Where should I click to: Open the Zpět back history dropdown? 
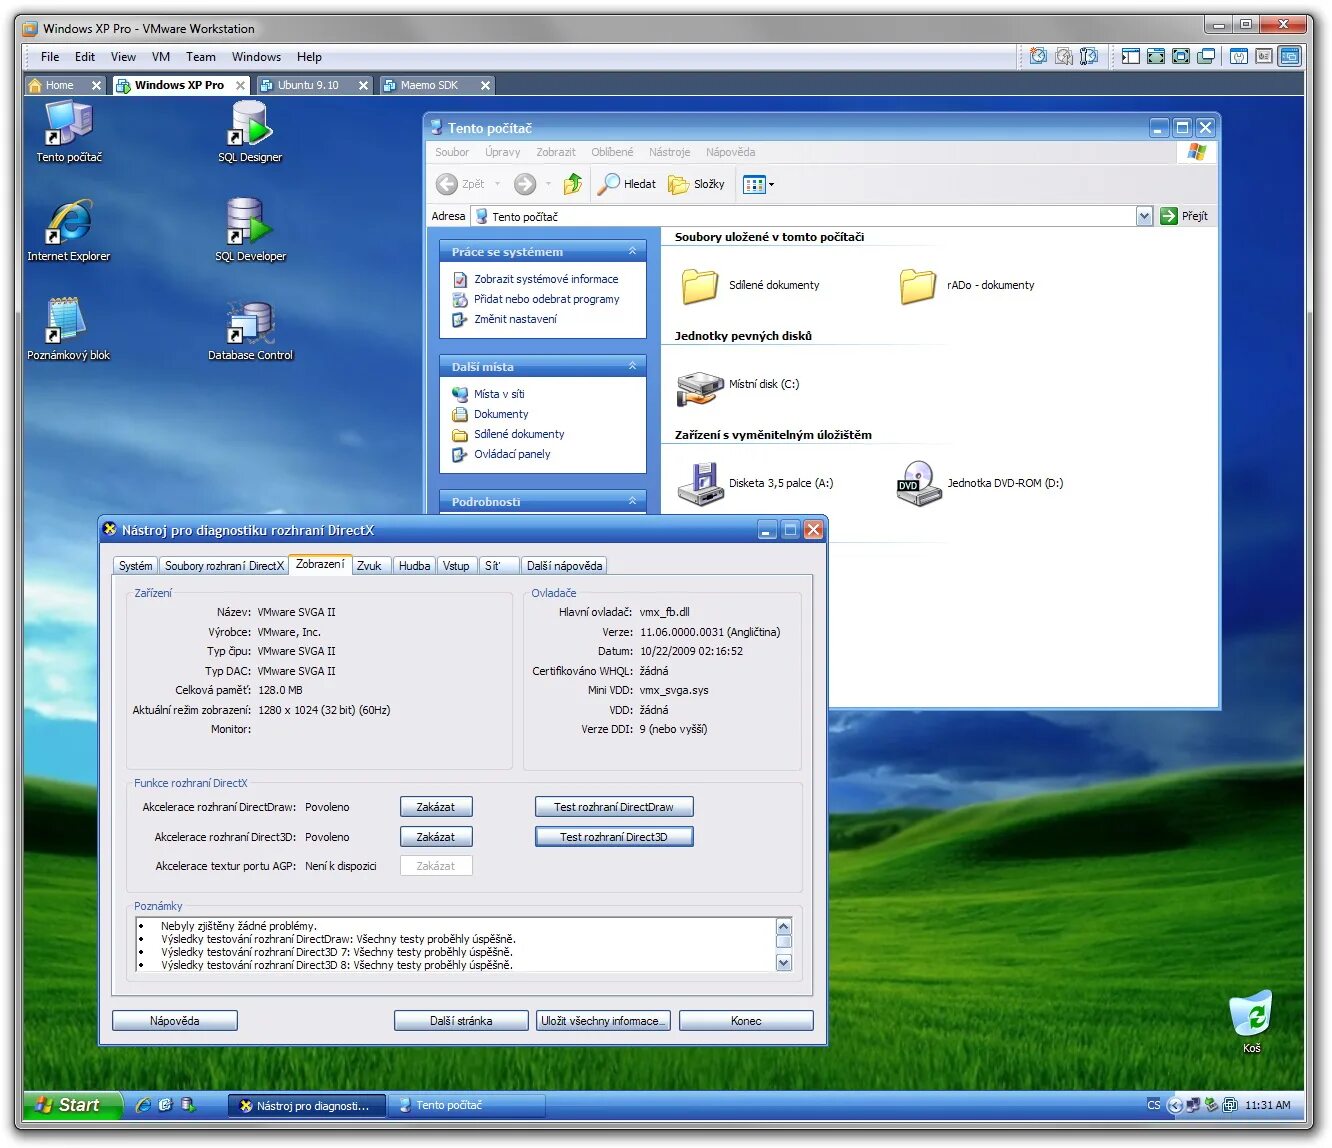pyautogui.click(x=497, y=184)
